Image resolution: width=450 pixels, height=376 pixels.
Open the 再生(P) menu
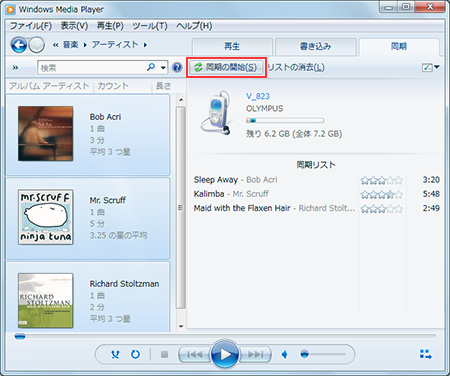[110, 26]
